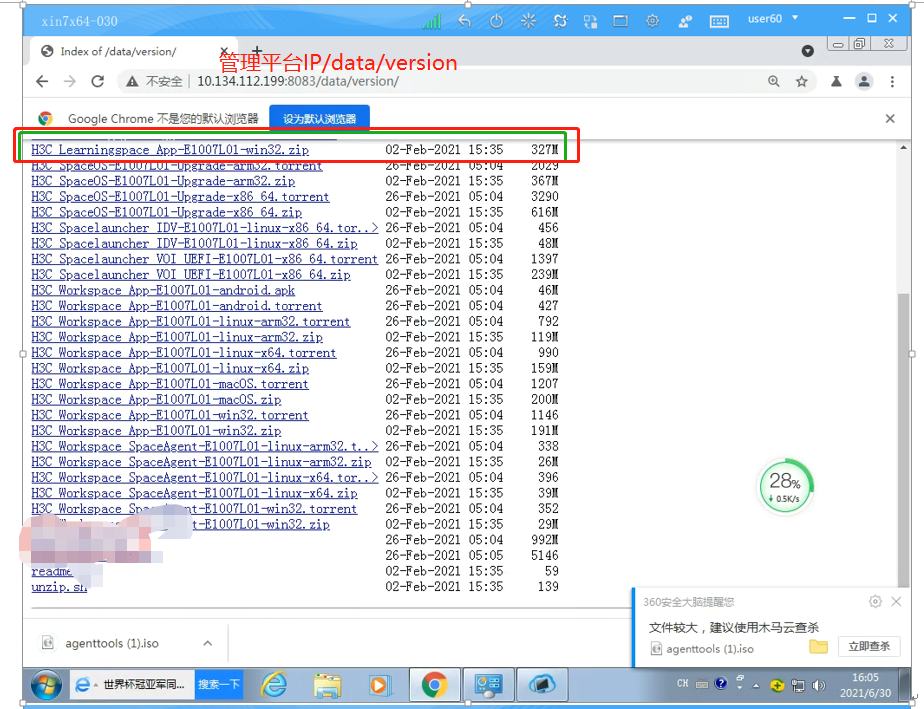Image resolution: width=924 pixels, height=709 pixels.
Task: Open client settings gear icon
Action: (652, 21)
